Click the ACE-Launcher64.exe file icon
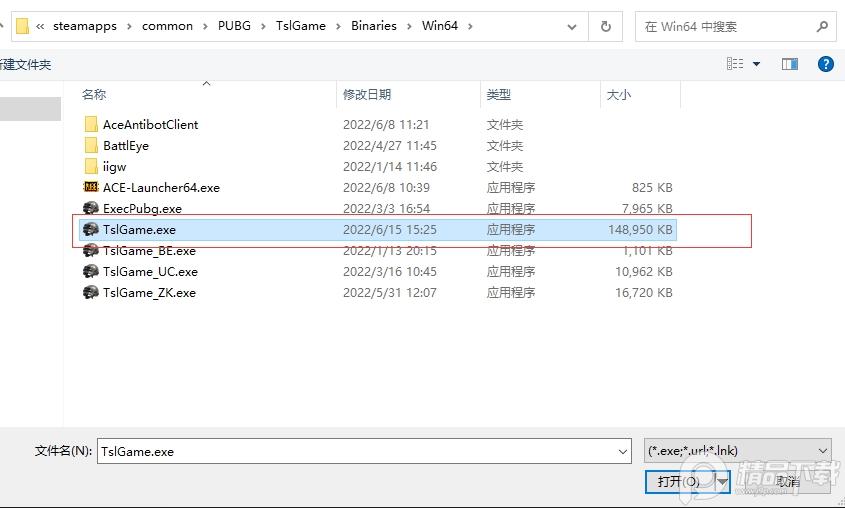This screenshot has width=845, height=508. [91, 187]
